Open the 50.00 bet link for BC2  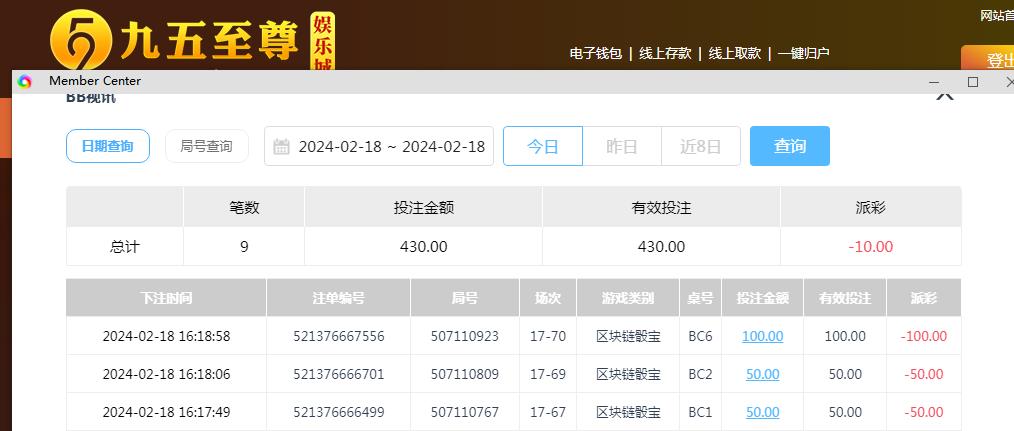pyautogui.click(x=762, y=375)
